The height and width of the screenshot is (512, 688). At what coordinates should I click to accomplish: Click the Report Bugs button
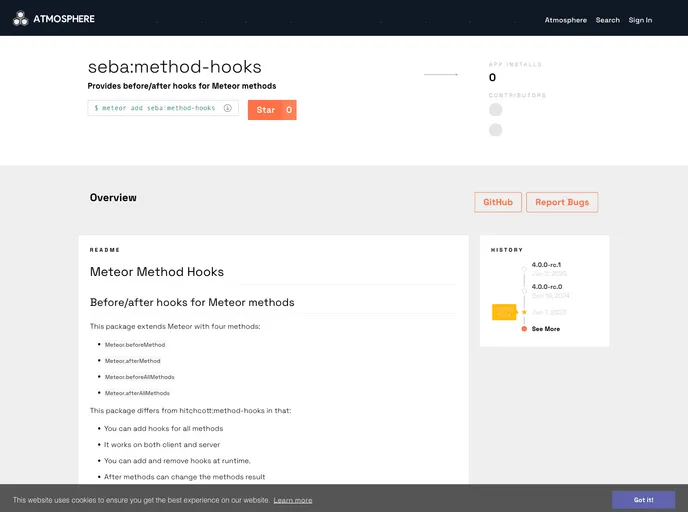tap(562, 202)
